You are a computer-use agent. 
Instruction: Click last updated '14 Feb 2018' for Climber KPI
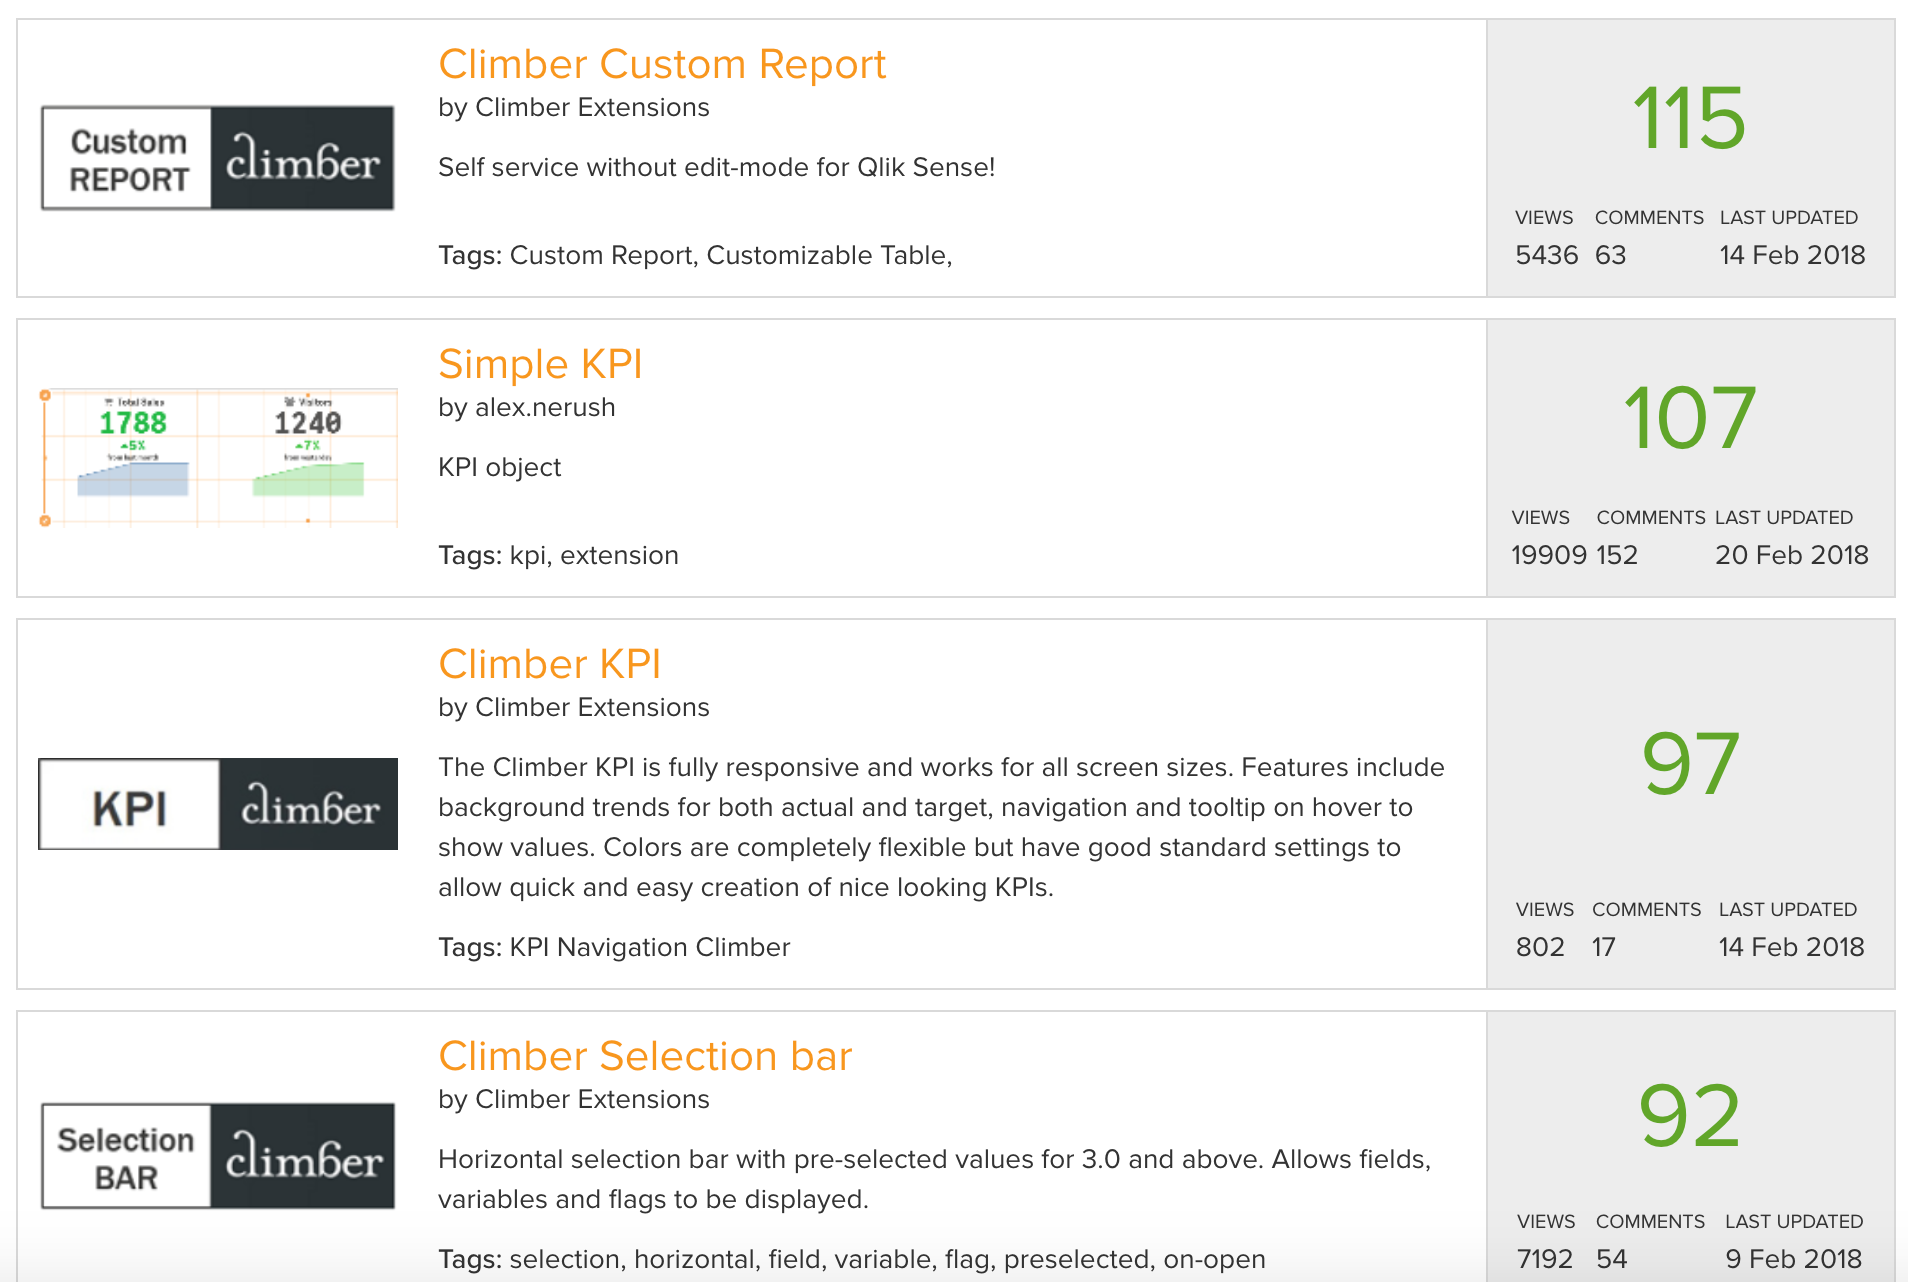tap(1791, 948)
